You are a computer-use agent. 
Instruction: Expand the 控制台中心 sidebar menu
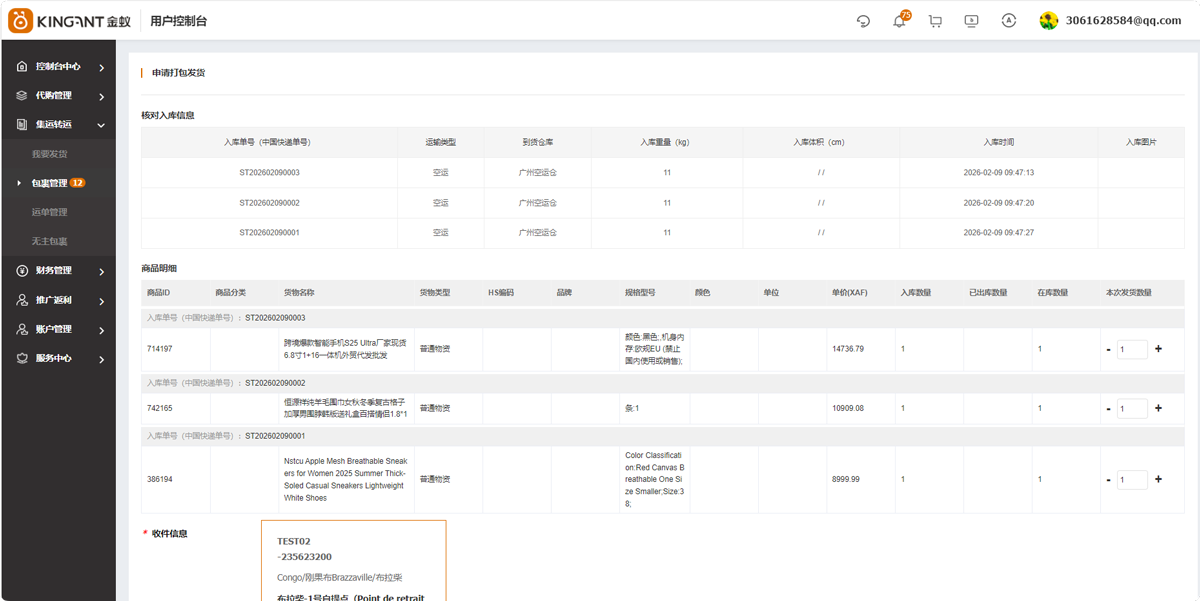tap(60, 67)
